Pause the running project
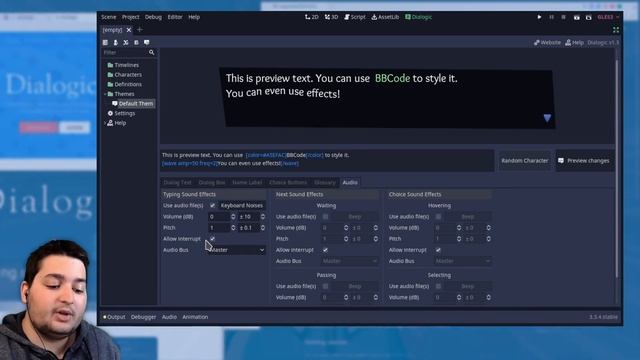This screenshot has width=640, height=360. tap(551, 17)
